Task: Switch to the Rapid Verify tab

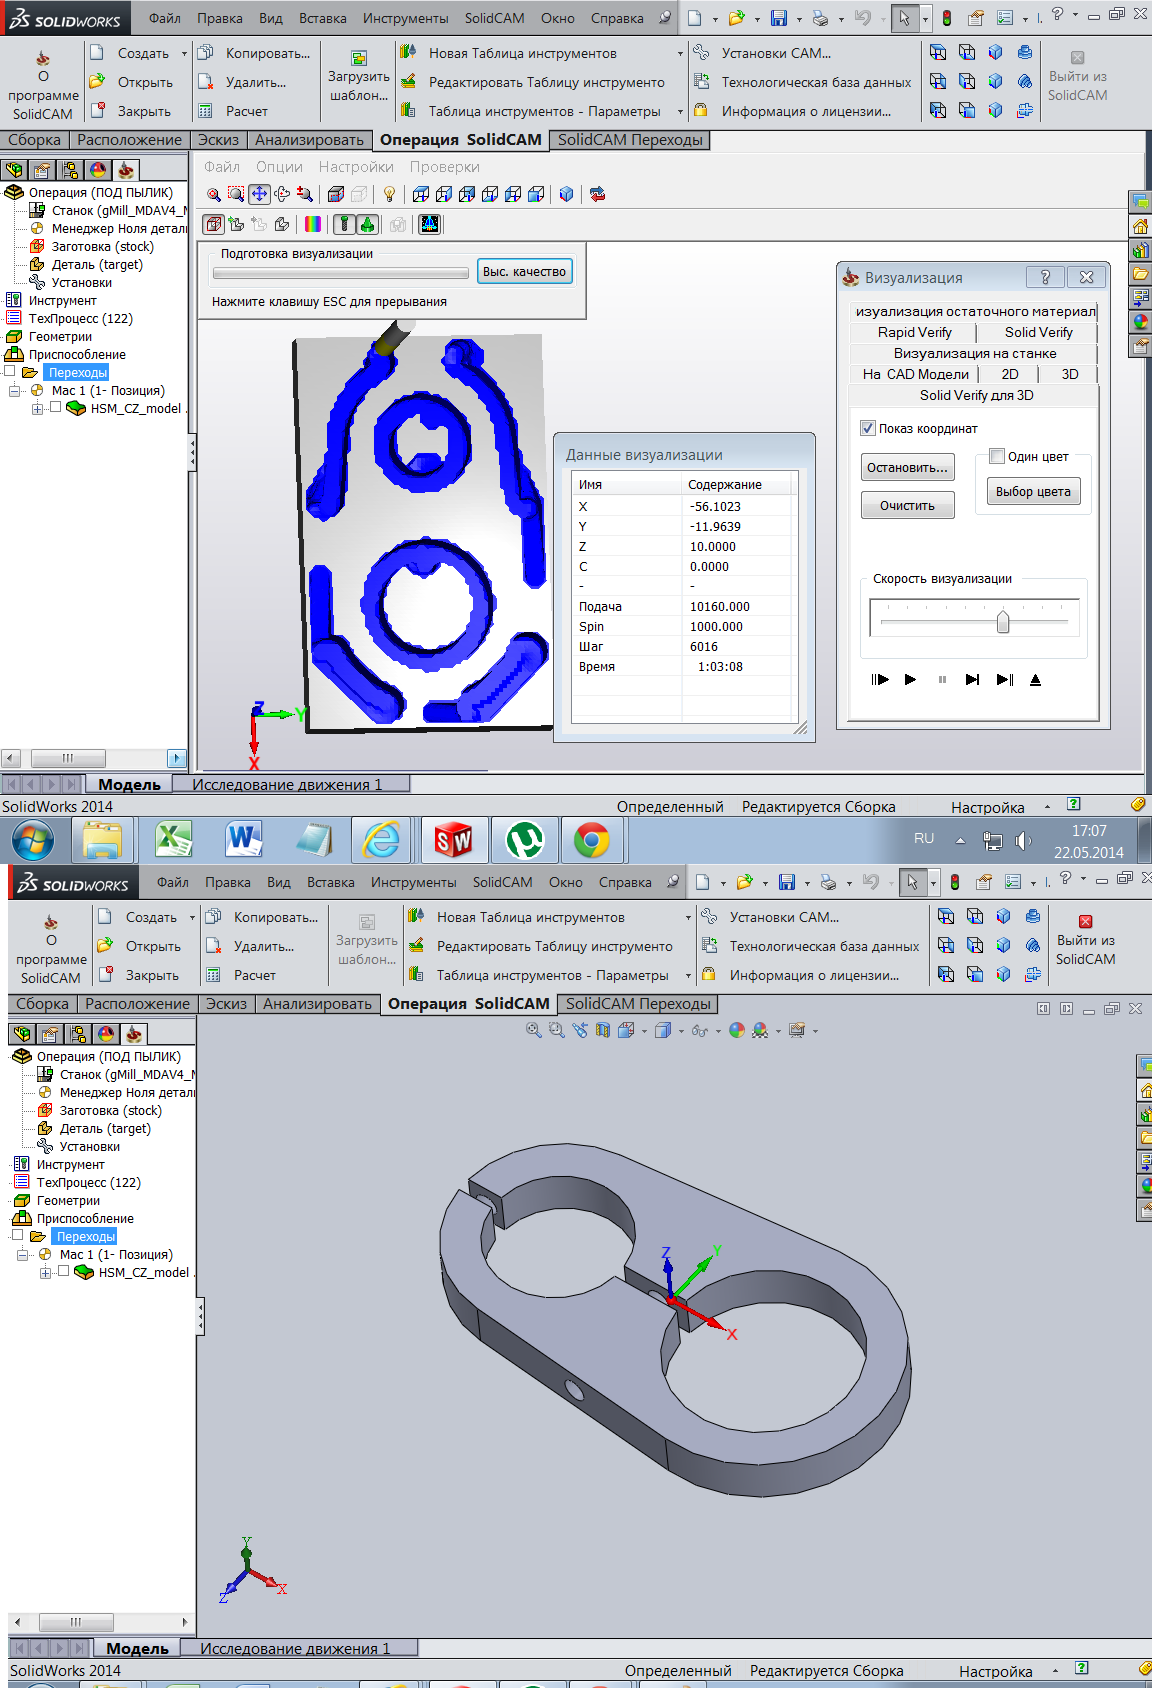Action: tap(914, 332)
